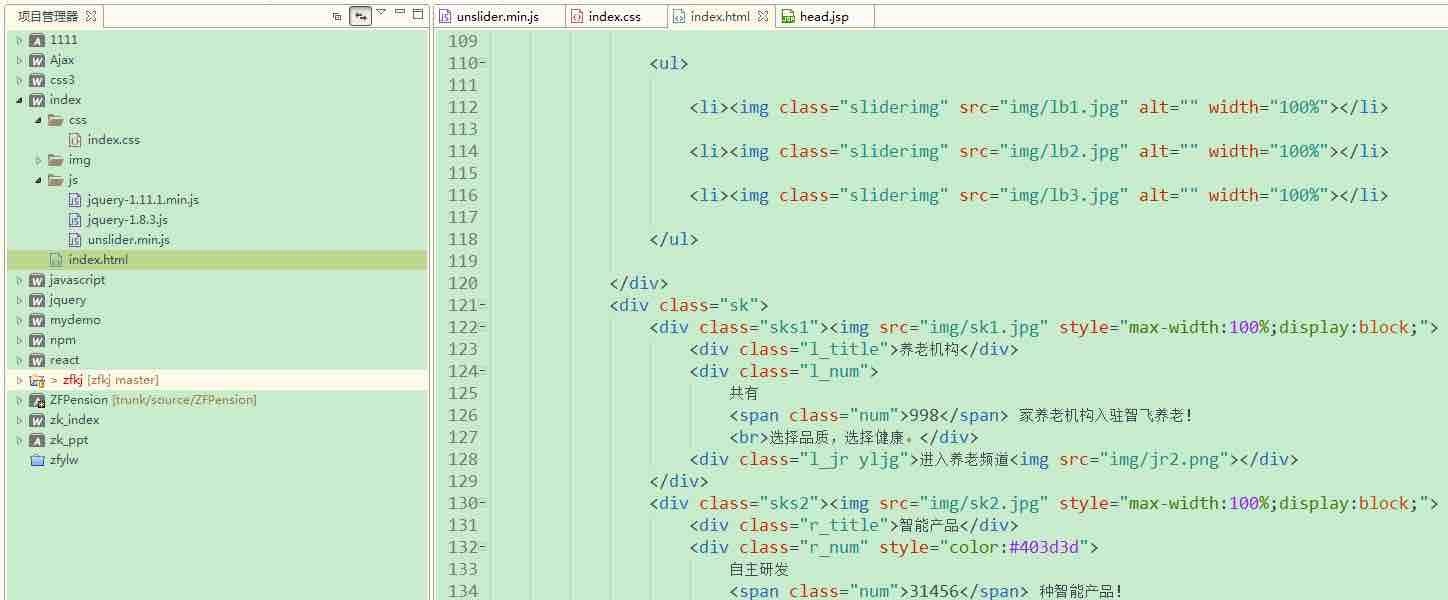Toggle fold marker at line 110
This screenshot has width=1448, height=600.
pos(483,63)
